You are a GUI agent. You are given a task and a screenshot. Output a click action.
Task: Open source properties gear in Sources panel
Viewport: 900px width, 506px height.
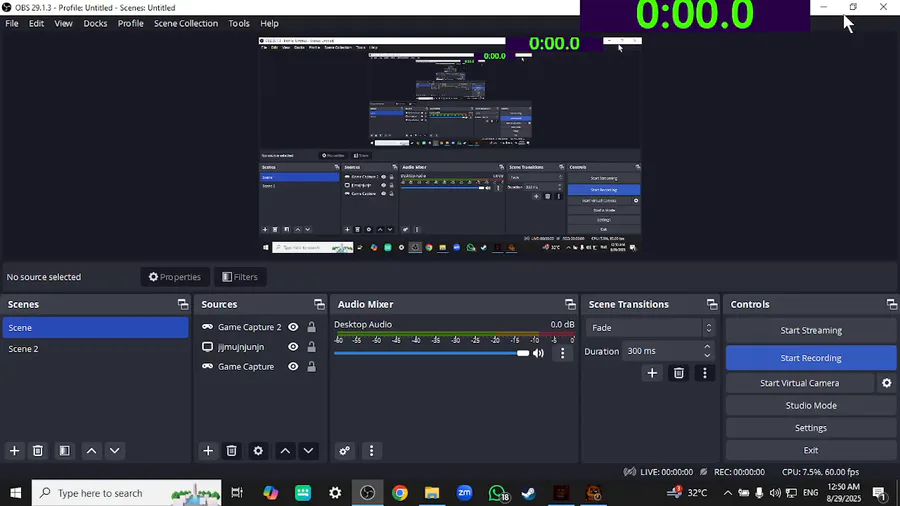pyautogui.click(x=258, y=451)
